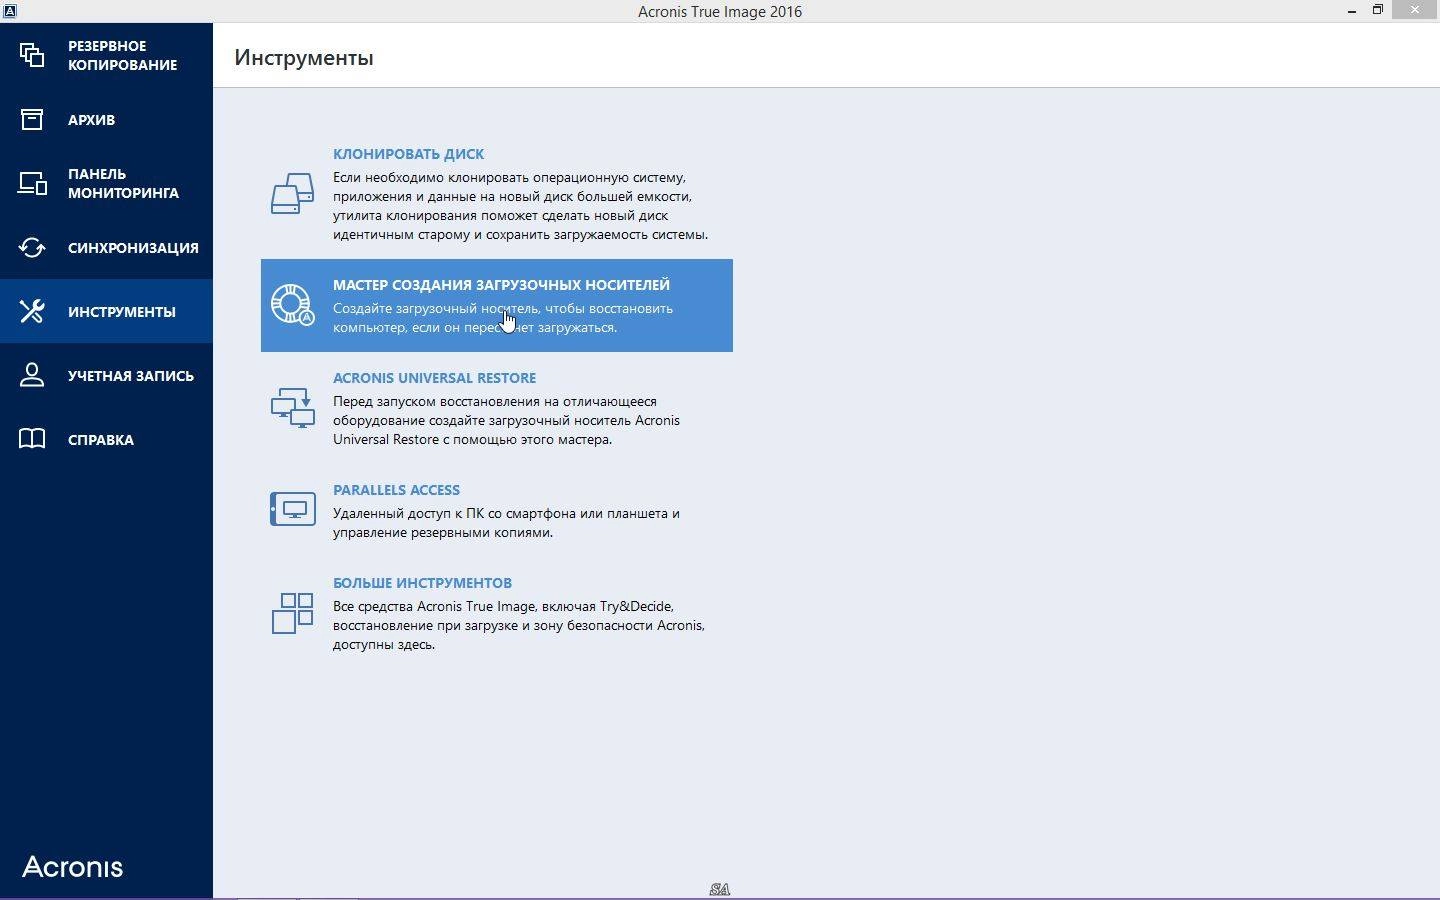Click the Tools wrench icon
Image resolution: width=1440 pixels, height=900 pixels.
pos(32,311)
